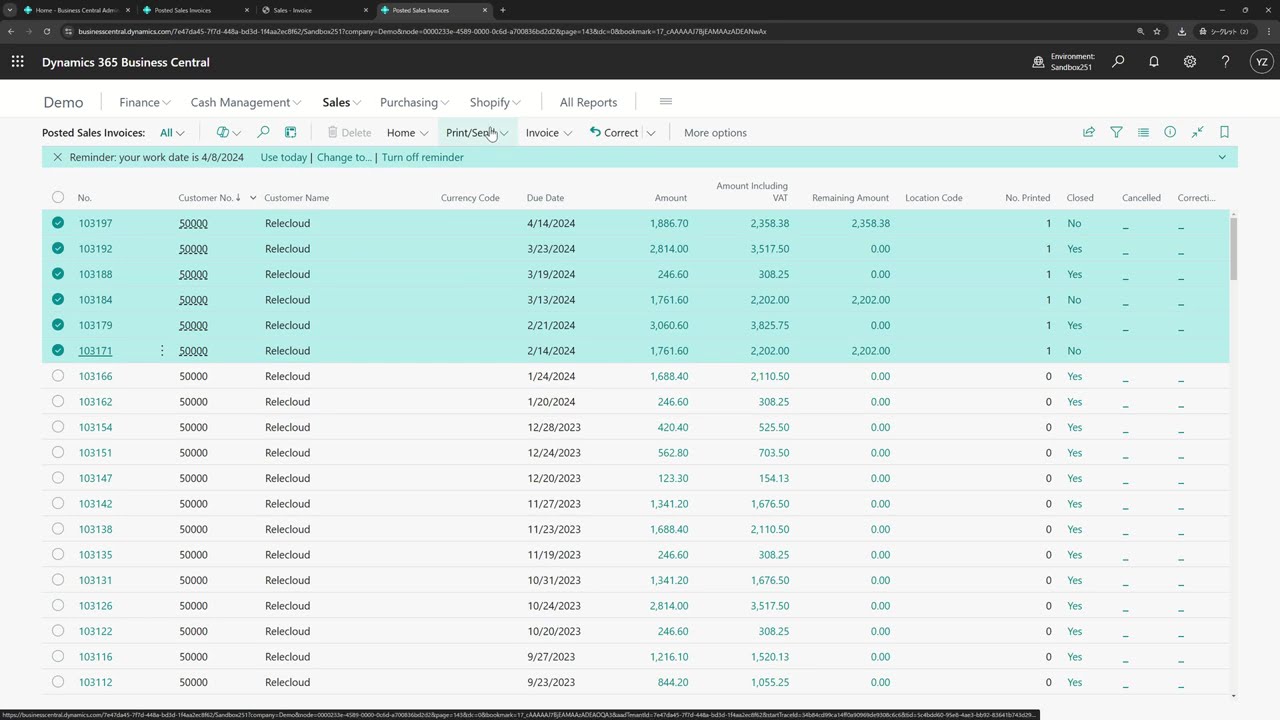
Task: Click the browser back arrow
Action: tap(11, 31)
